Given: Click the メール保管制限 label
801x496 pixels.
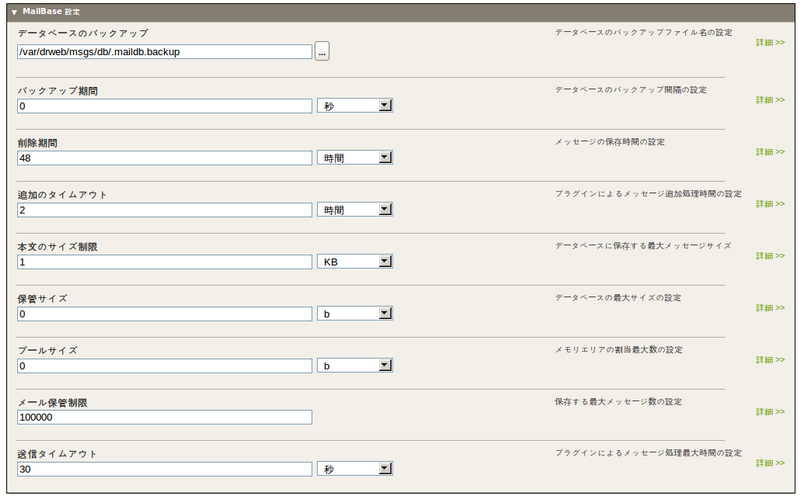Looking at the screenshot, I should click(x=53, y=403).
